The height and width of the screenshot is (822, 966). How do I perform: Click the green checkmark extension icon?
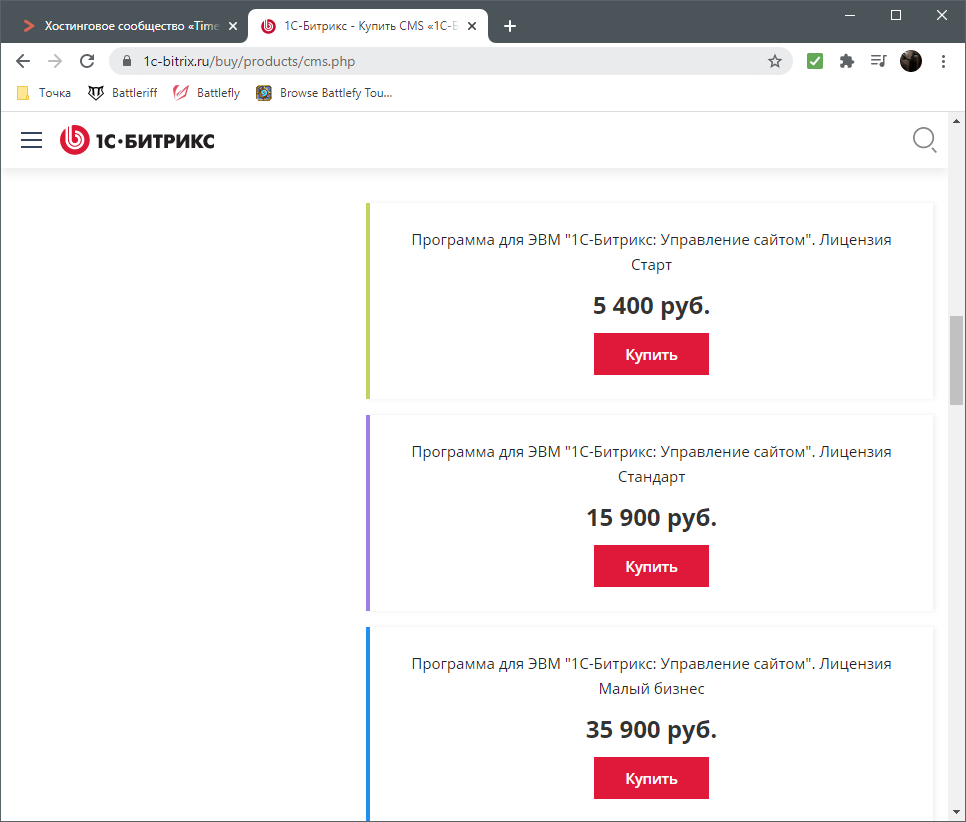[x=814, y=61]
